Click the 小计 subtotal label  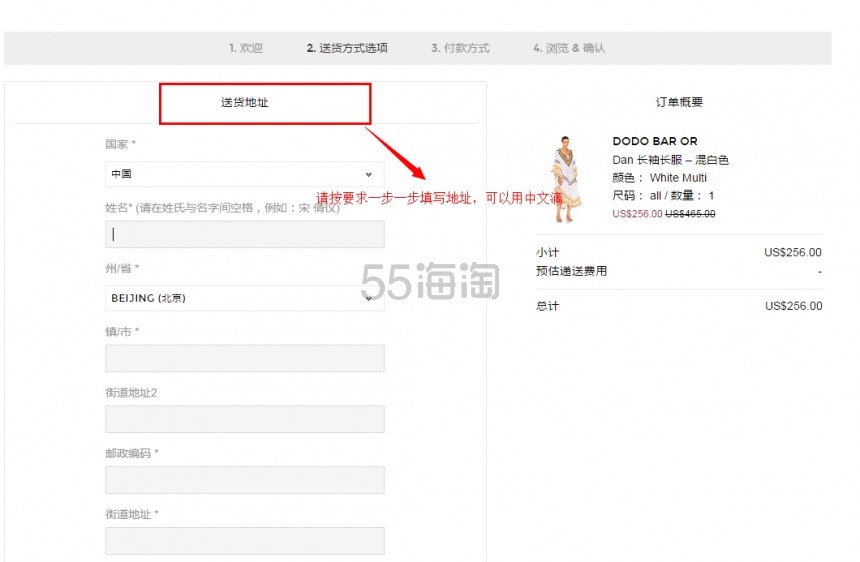click(547, 252)
